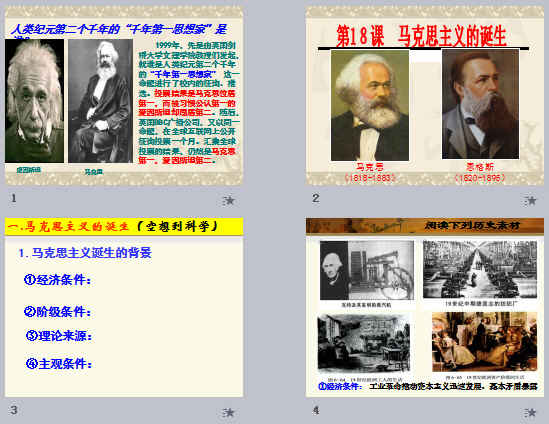Screen dimensions: 549x424
Task: Click the color Marx portrait on slide 2
Action: (x=370, y=105)
